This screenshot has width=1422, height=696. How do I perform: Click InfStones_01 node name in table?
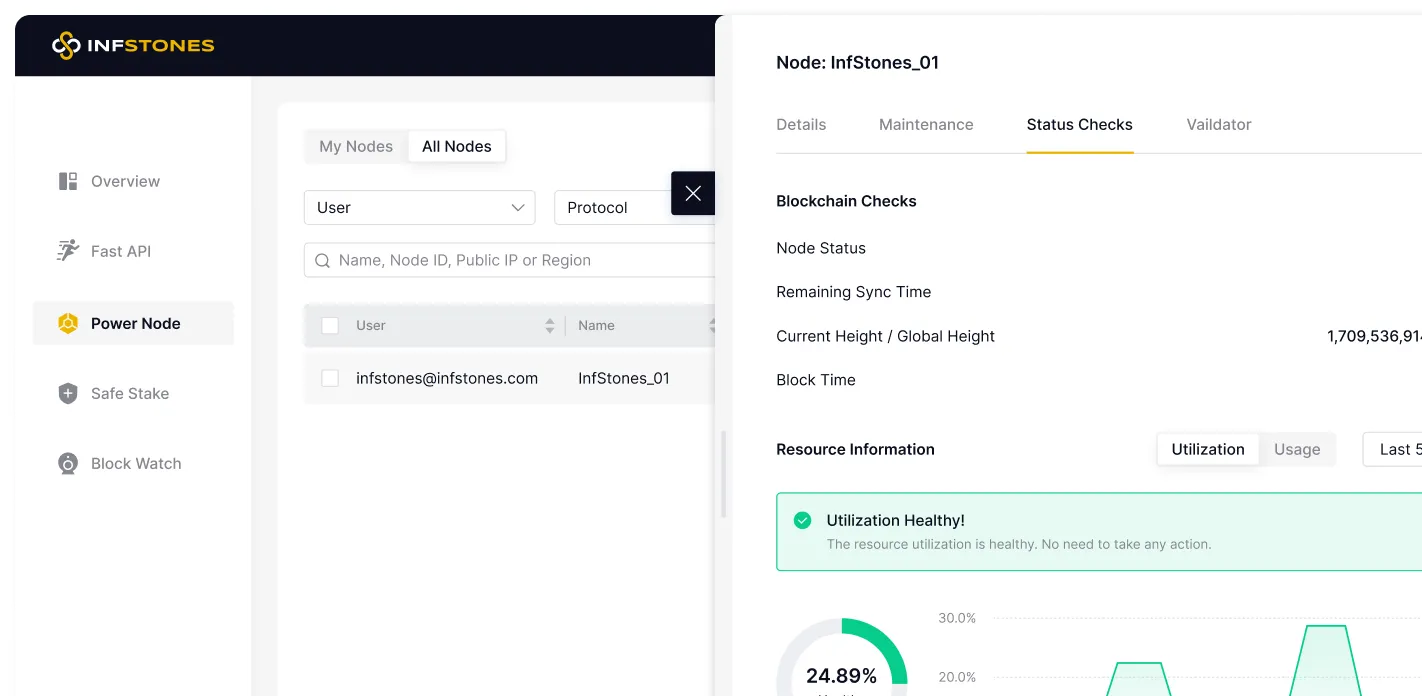624,378
